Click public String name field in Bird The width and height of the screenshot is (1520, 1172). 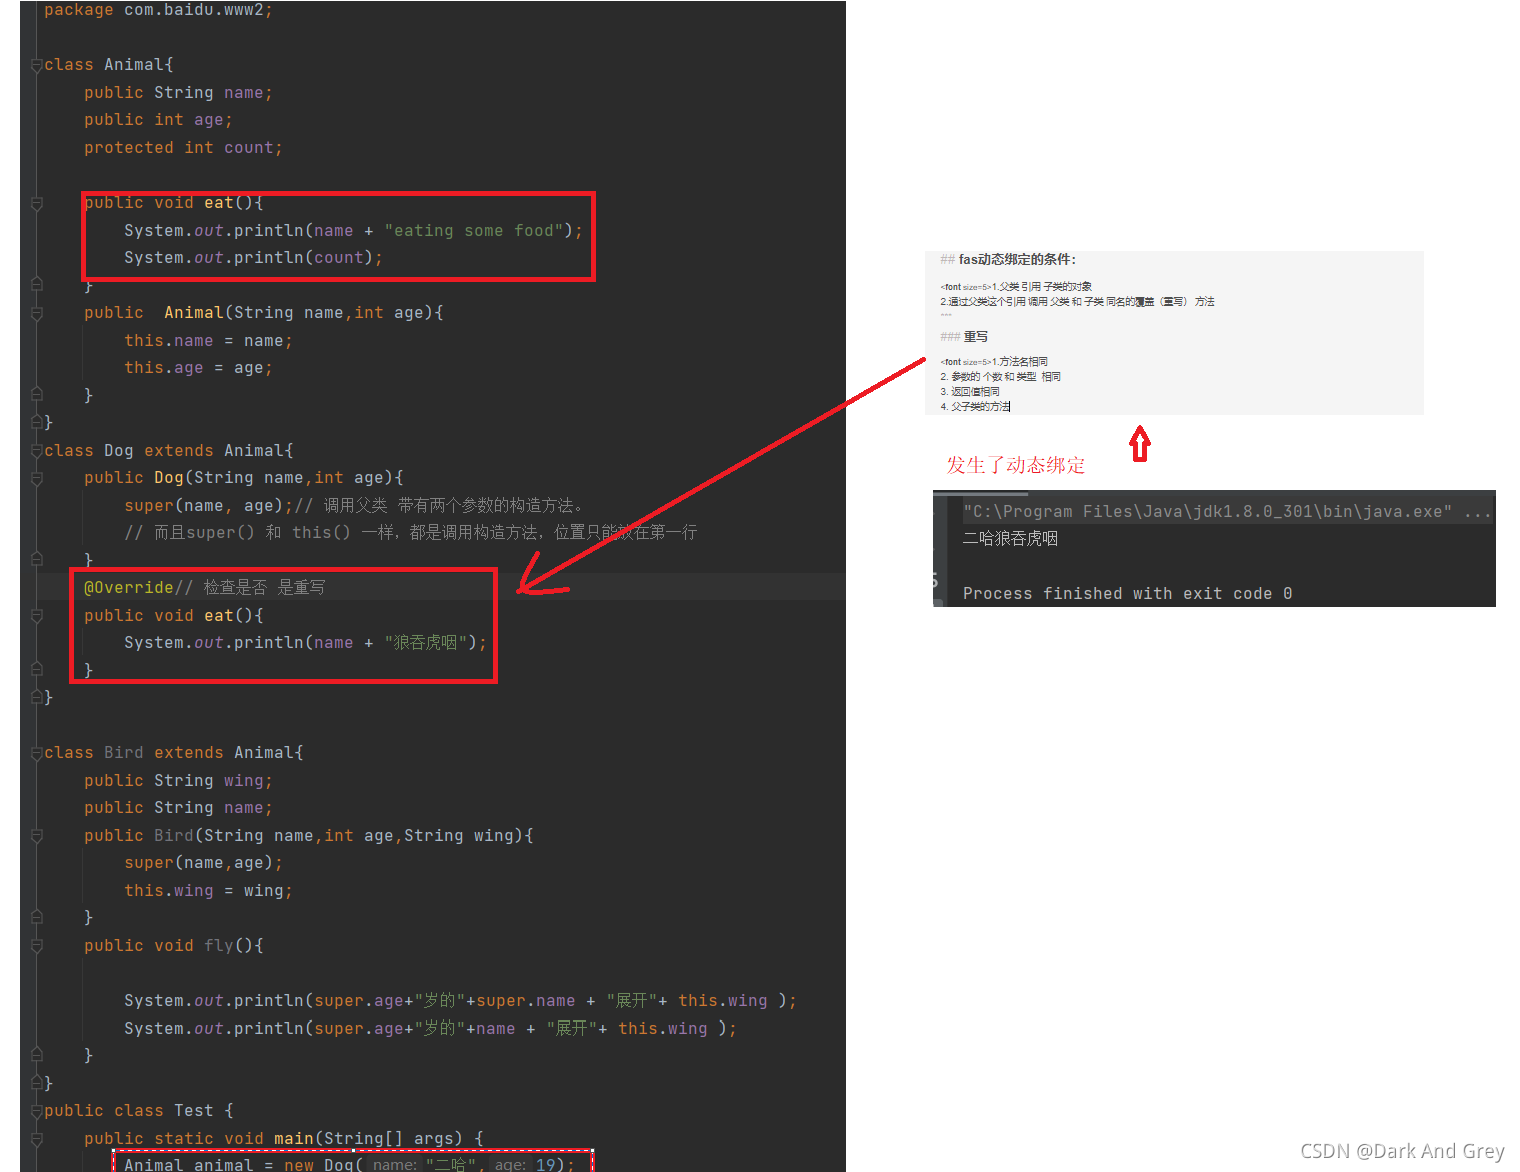pyautogui.click(x=178, y=808)
